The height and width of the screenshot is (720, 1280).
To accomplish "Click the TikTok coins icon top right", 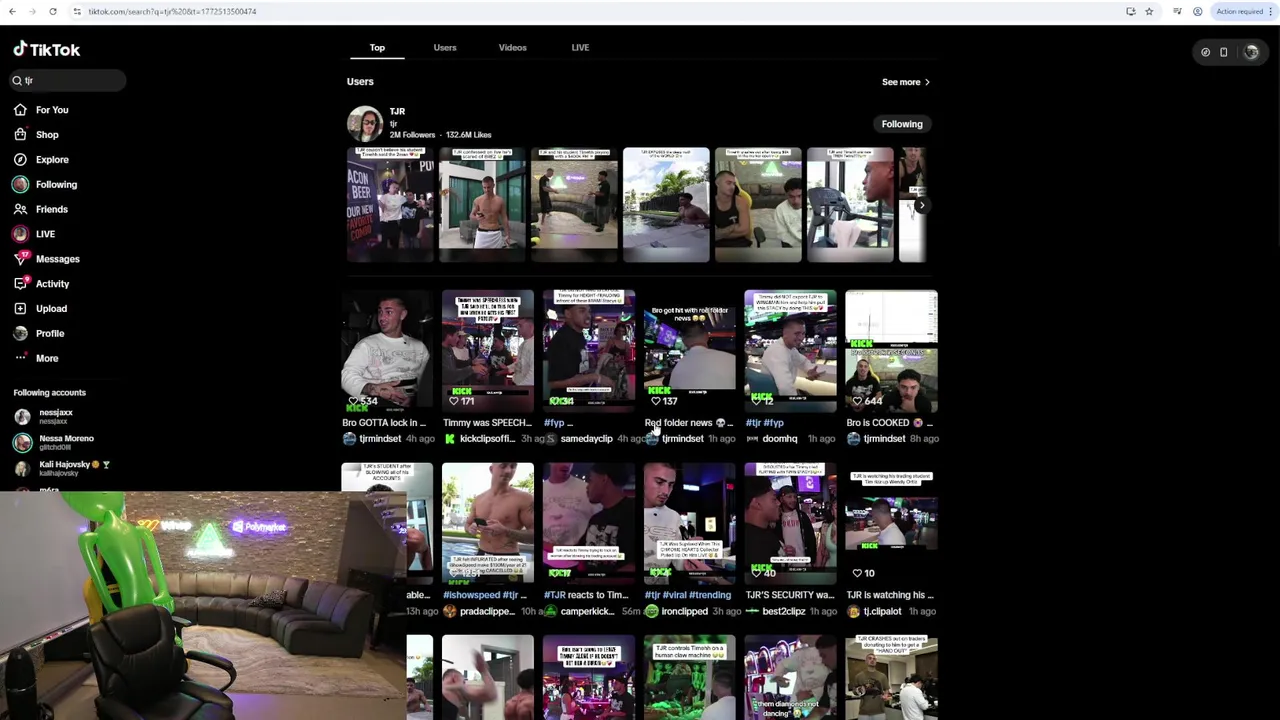I will 1205,52.
